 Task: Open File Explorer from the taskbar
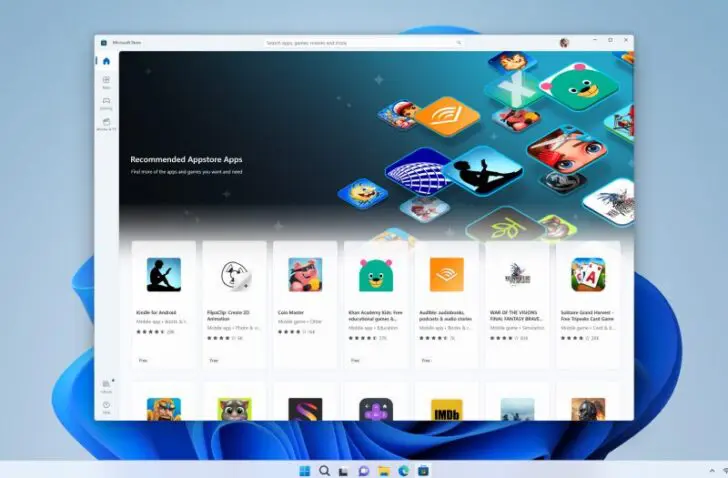(384, 471)
